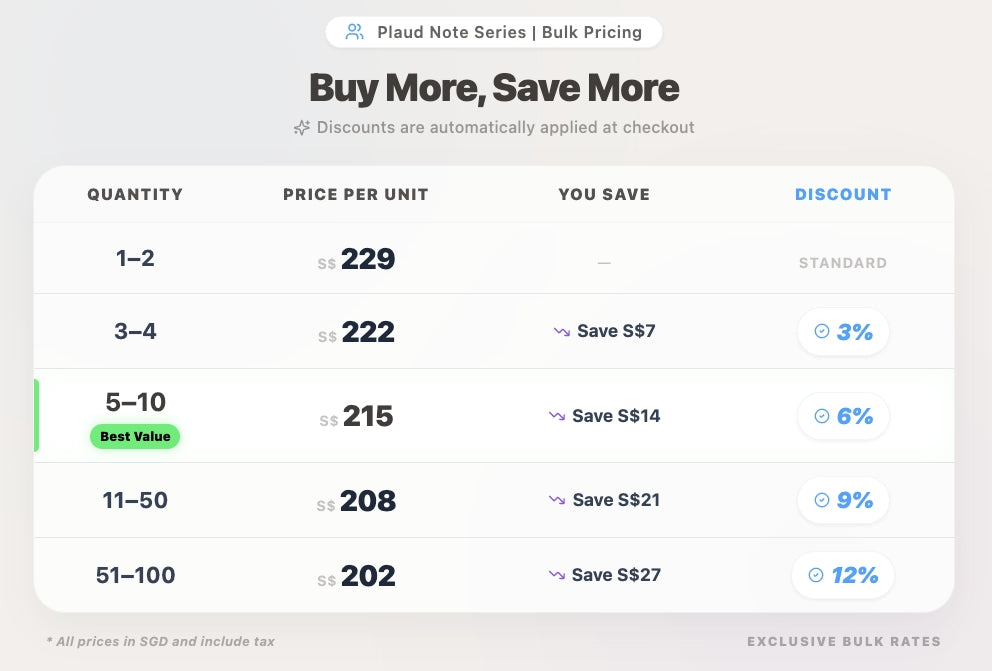
Task: Select the 12% discount pill
Action: point(843,575)
